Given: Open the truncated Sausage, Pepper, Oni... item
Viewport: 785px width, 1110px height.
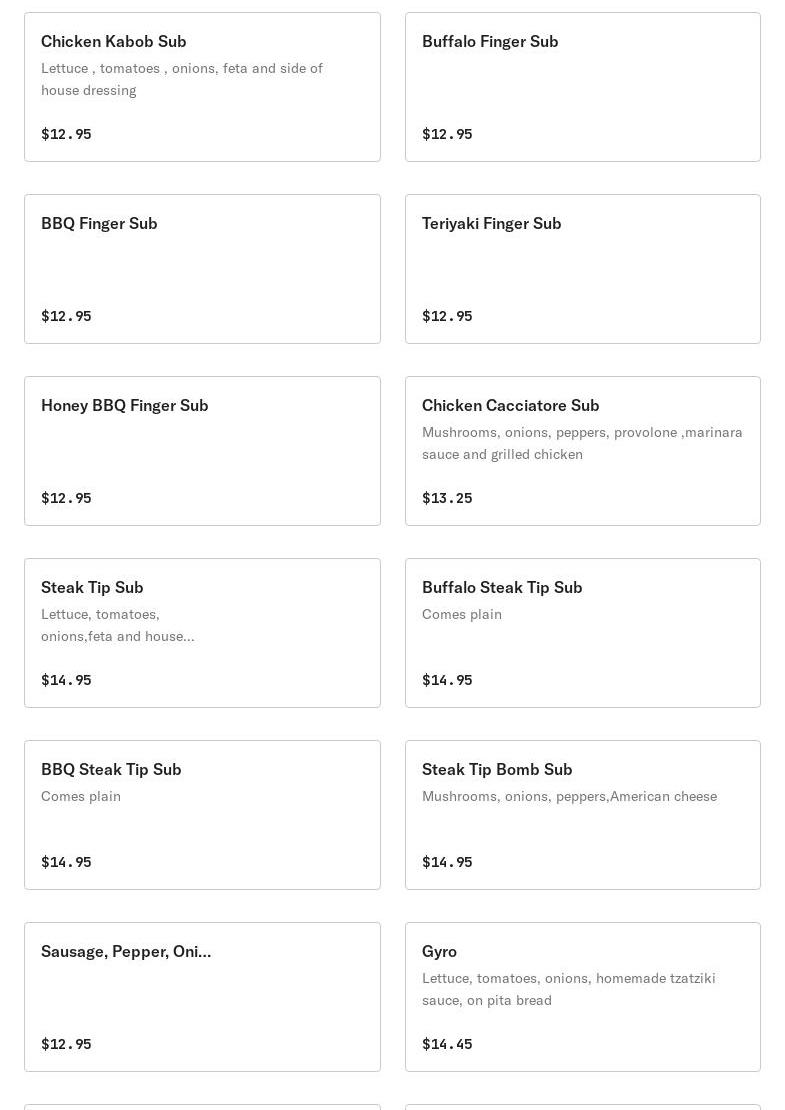Looking at the screenshot, I should [x=126, y=951].
